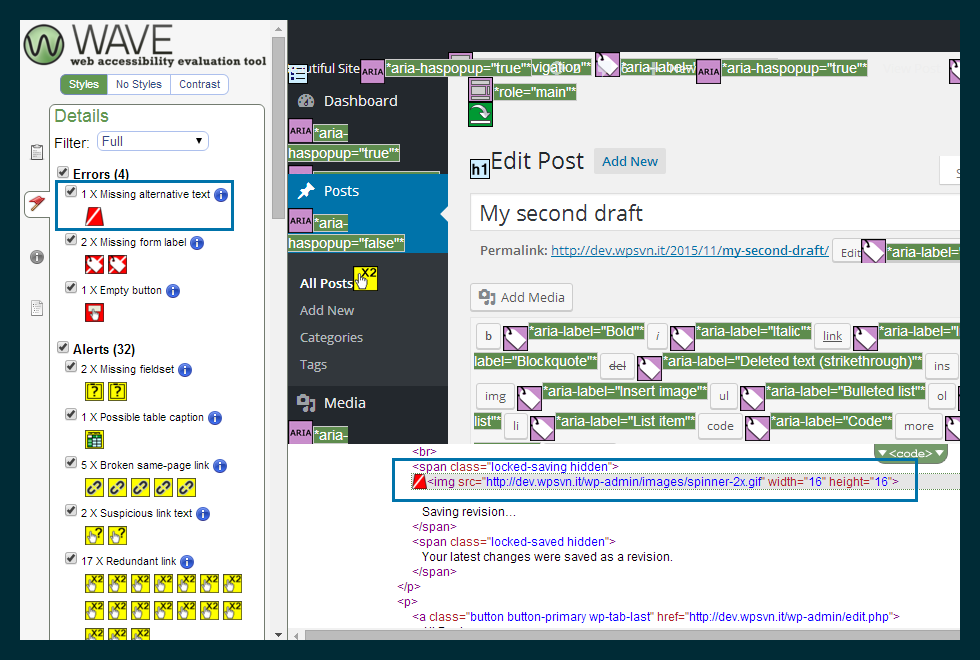Click the ARIA tag icon beside Insert image label
Image resolution: width=980 pixels, height=660 pixels.
coord(529,398)
